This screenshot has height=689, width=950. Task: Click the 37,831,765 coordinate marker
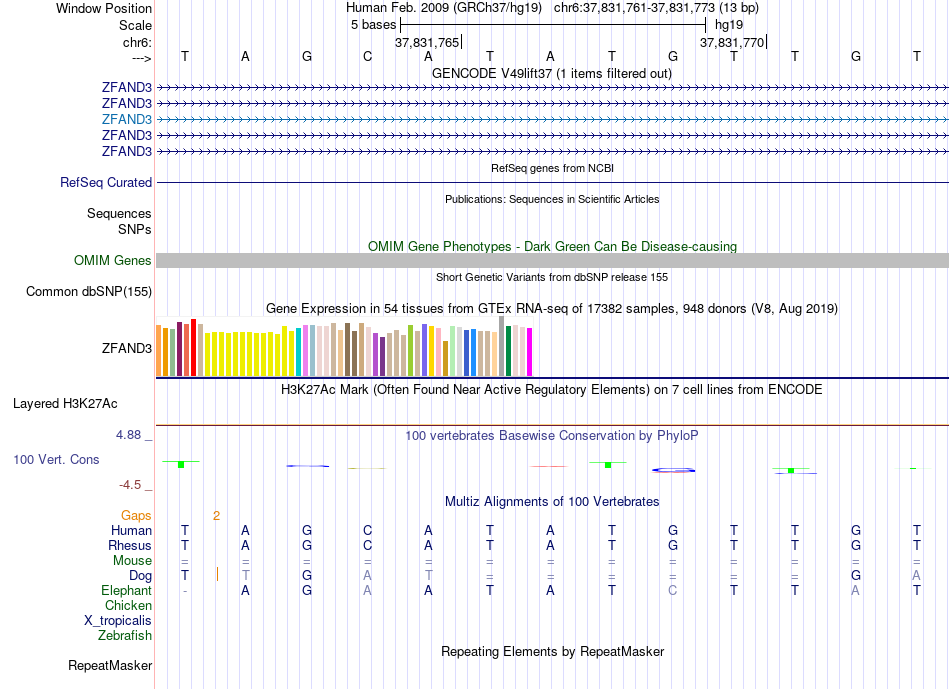(x=427, y=42)
